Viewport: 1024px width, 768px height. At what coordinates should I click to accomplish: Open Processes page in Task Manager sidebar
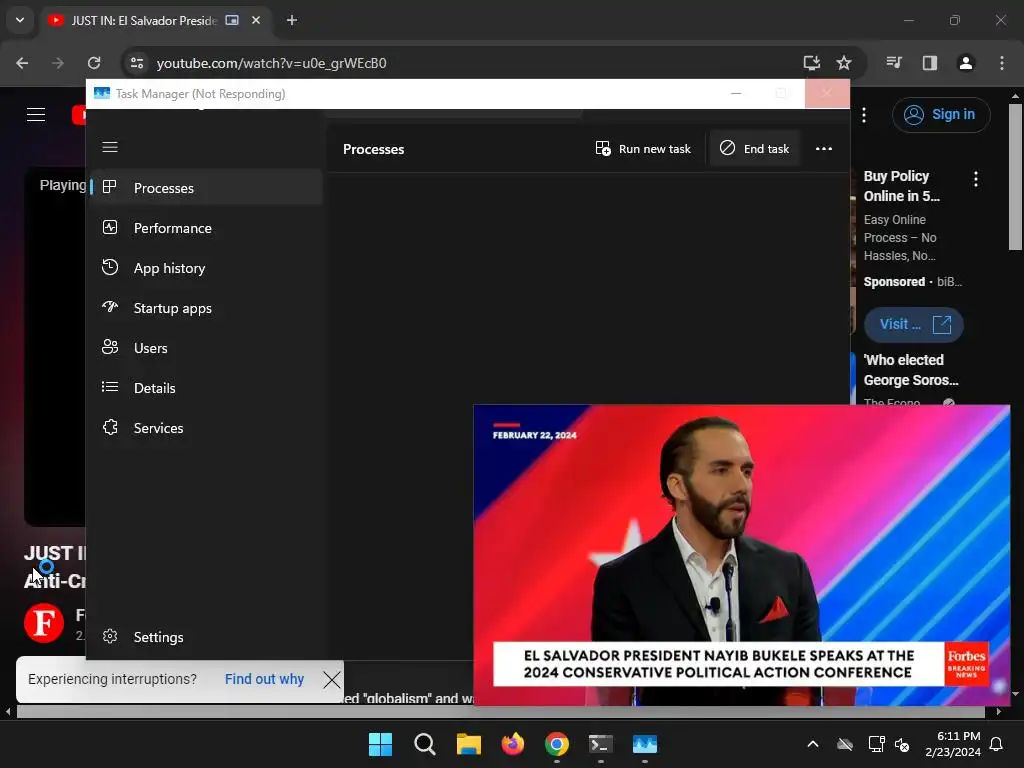point(206,188)
